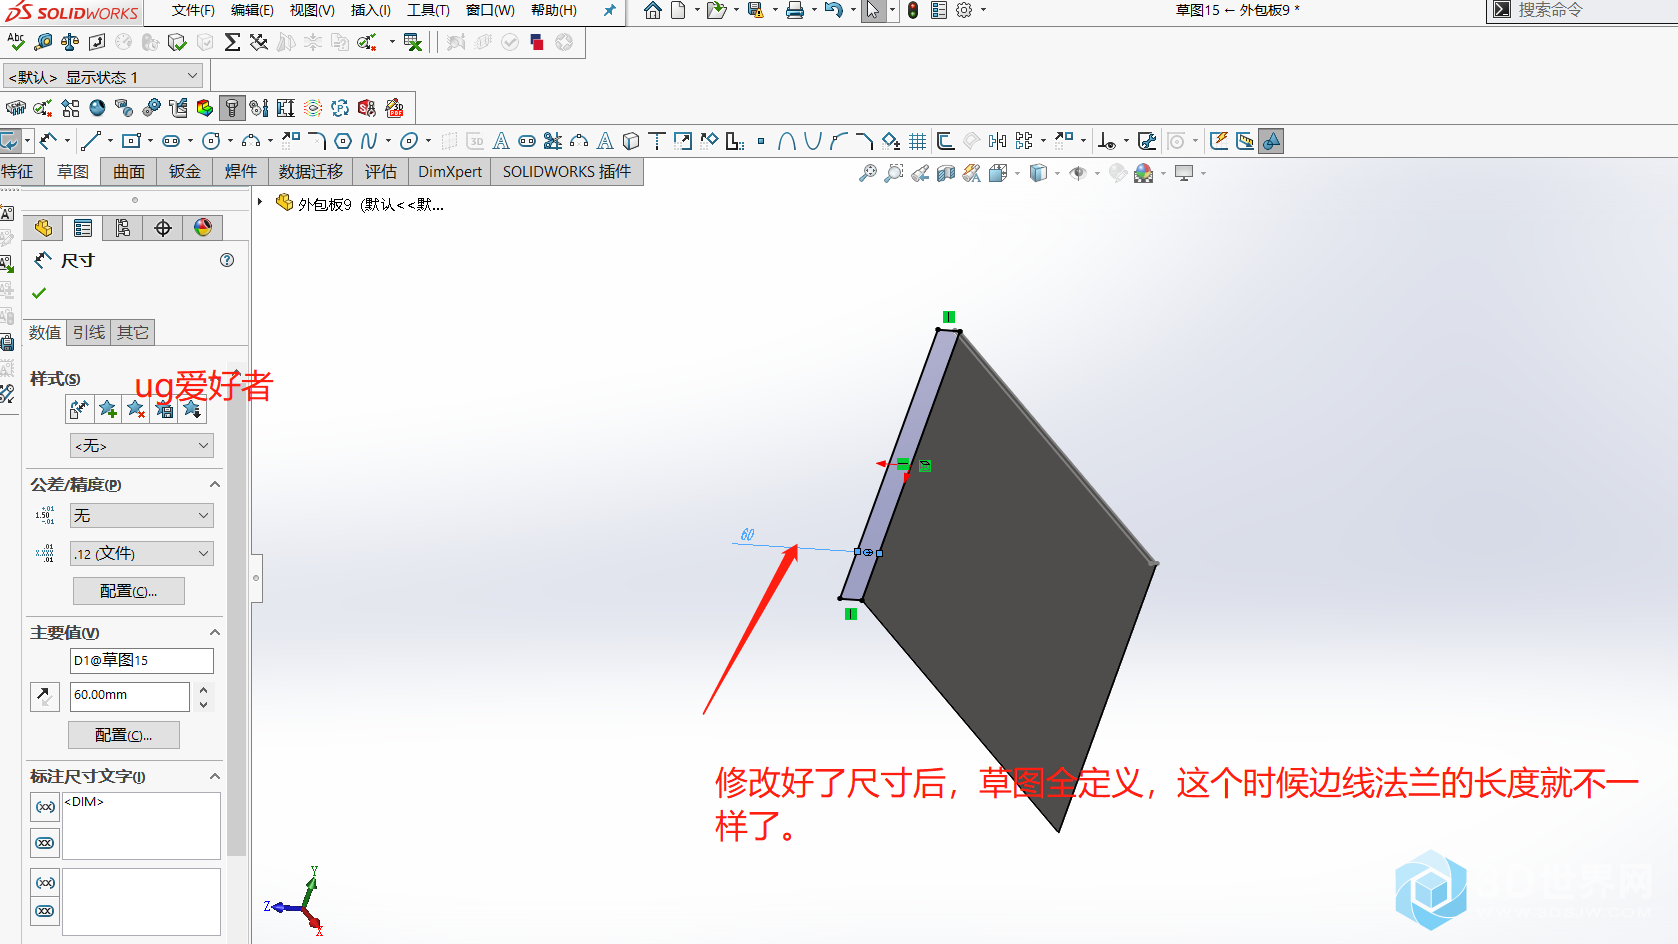Switch to the 特征 tab

pyautogui.click(x=17, y=172)
